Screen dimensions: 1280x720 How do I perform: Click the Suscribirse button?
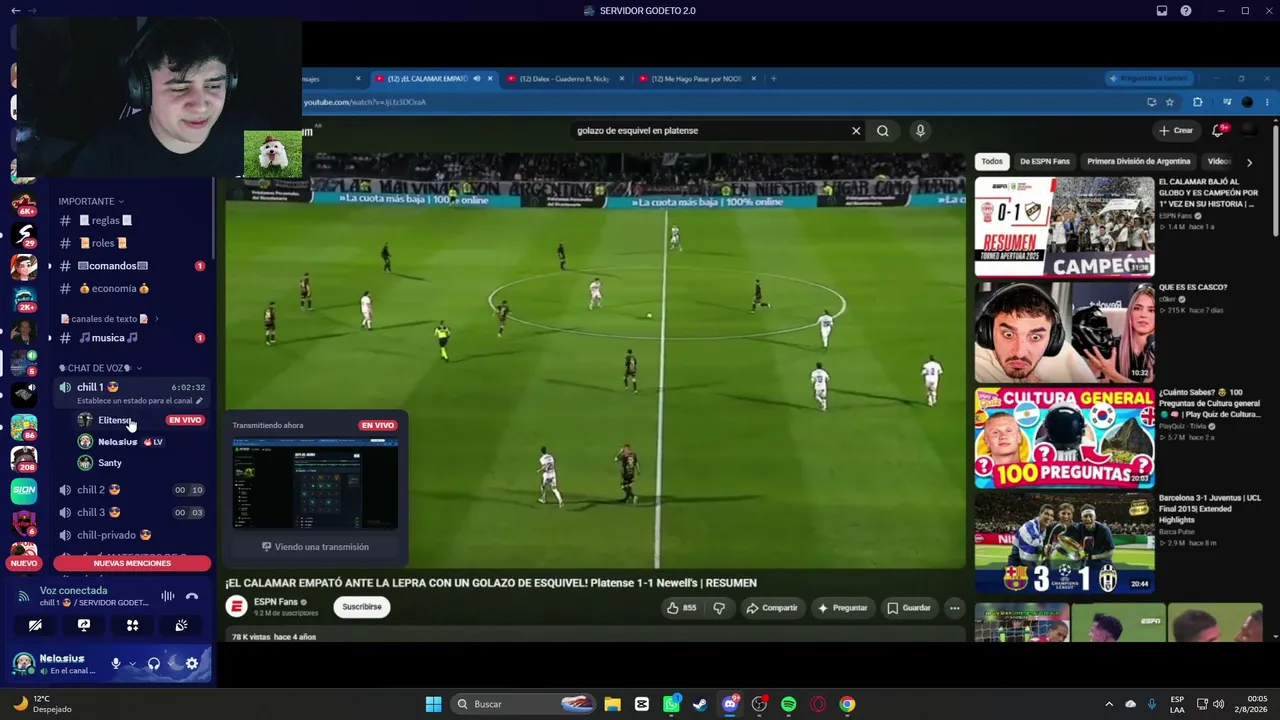(x=362, y=607)
